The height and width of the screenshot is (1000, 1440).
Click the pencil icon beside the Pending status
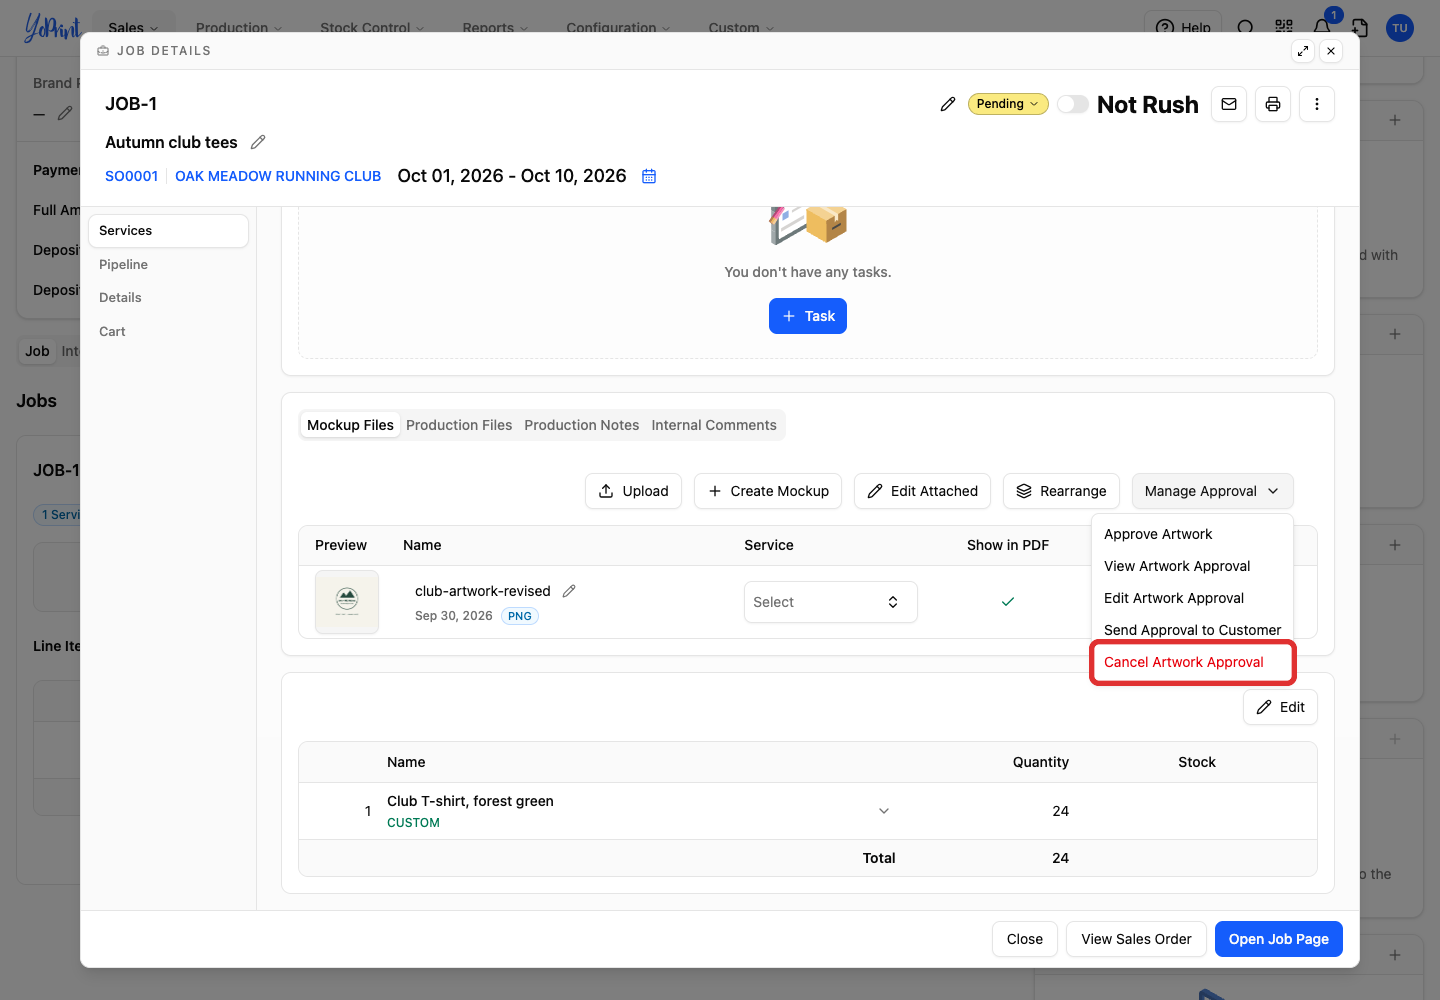pyautogui.click(x=948, y=104)
